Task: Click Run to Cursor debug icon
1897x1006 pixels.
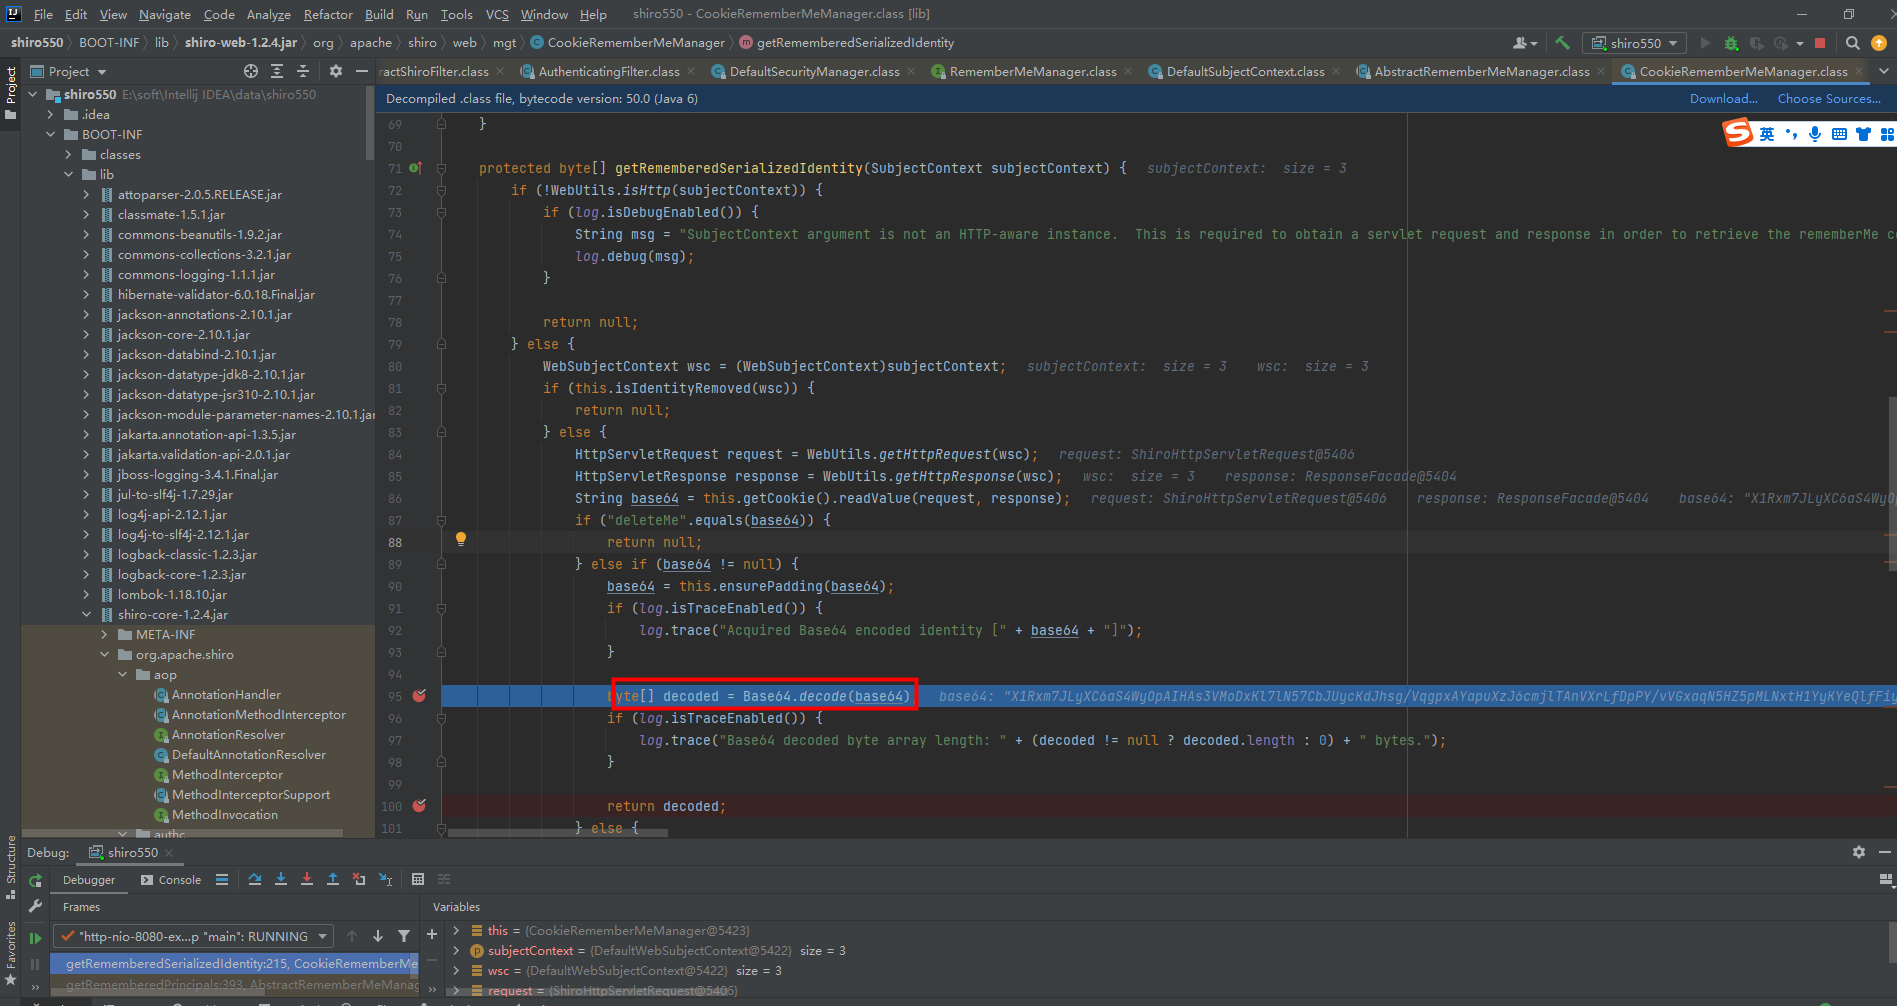Action: pyautogui.click(x=385, y=879)
